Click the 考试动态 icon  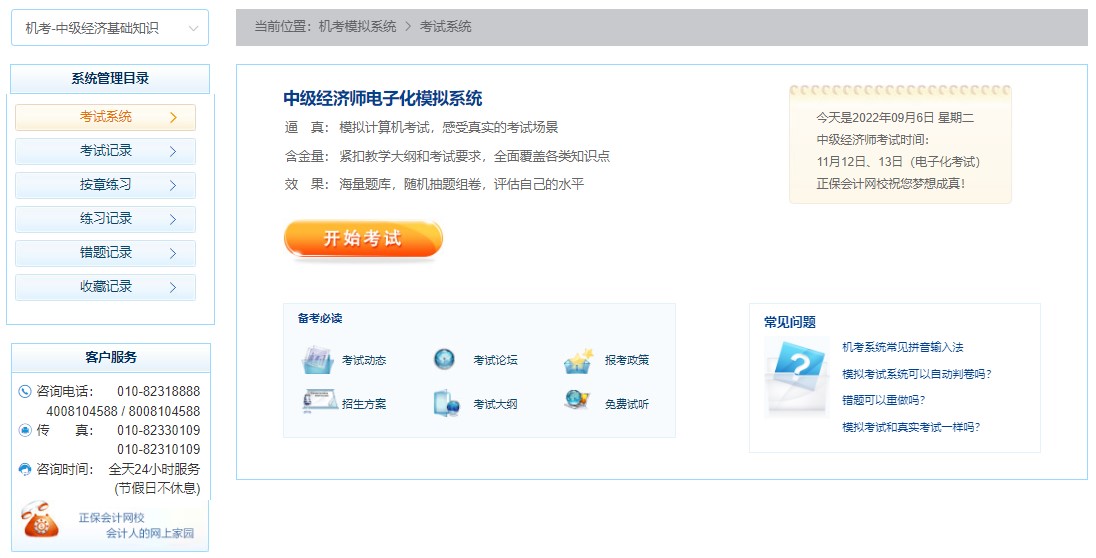coord(317,359)
